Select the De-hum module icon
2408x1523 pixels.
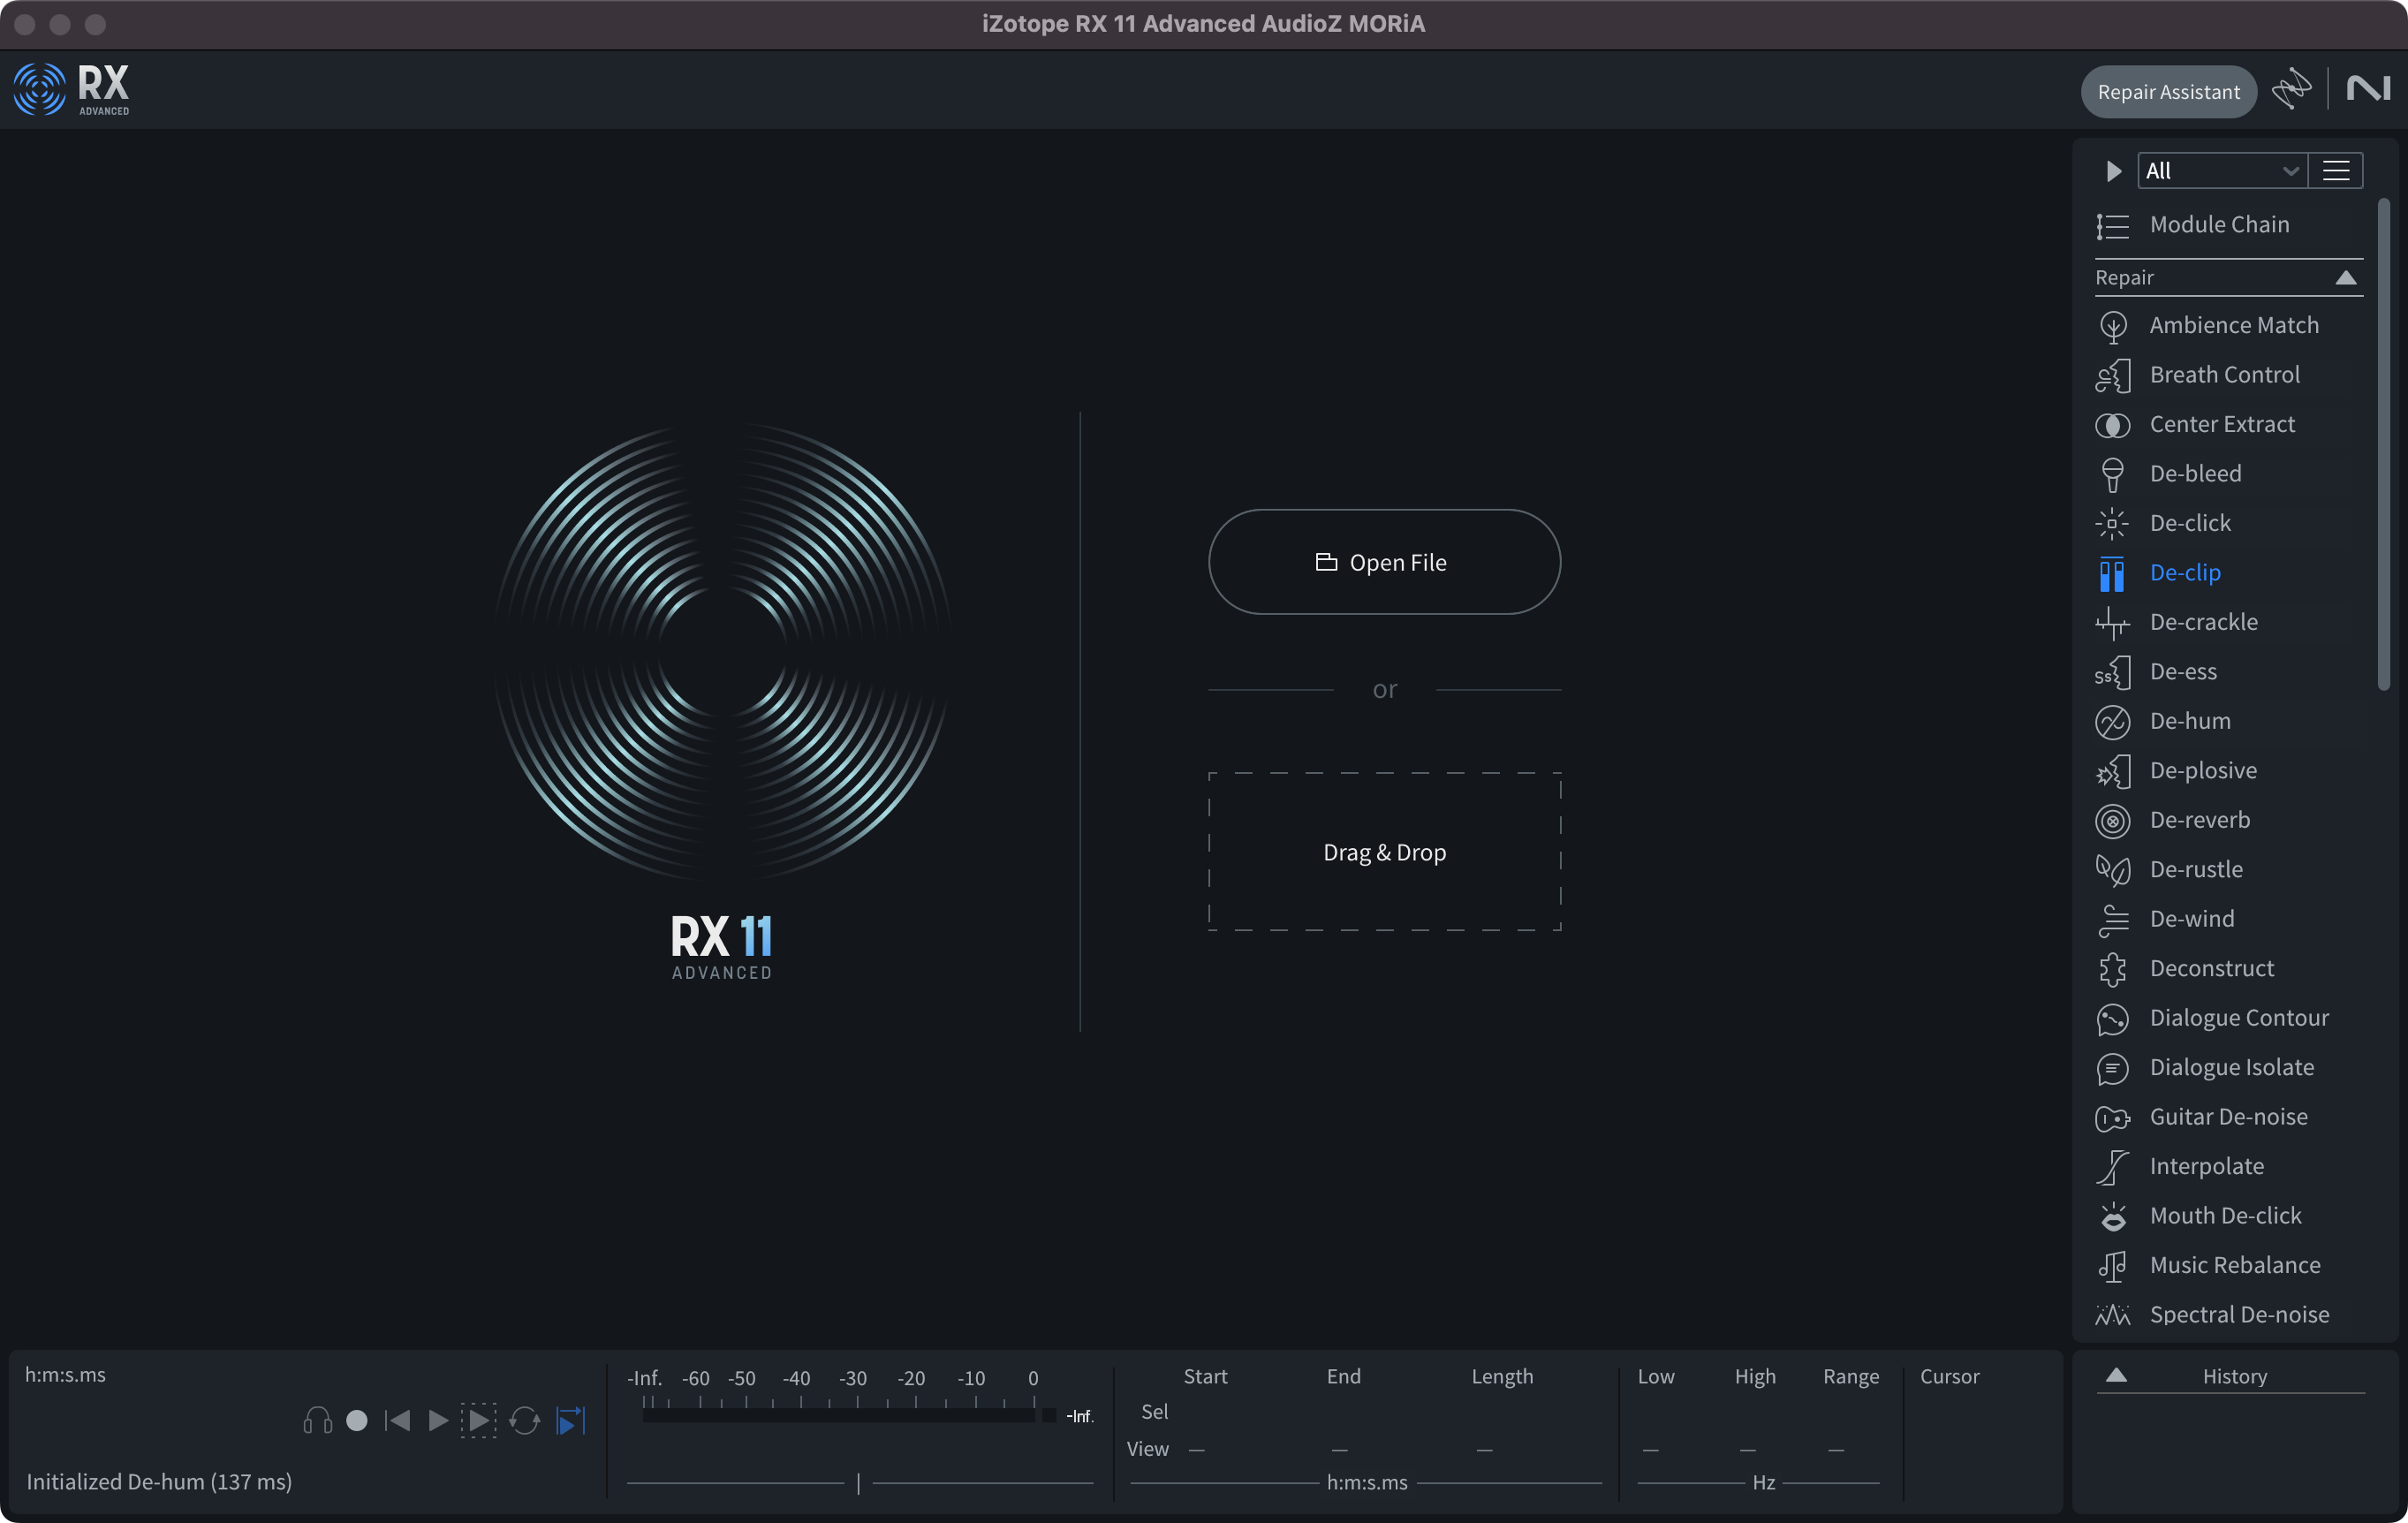[2112, 722]
